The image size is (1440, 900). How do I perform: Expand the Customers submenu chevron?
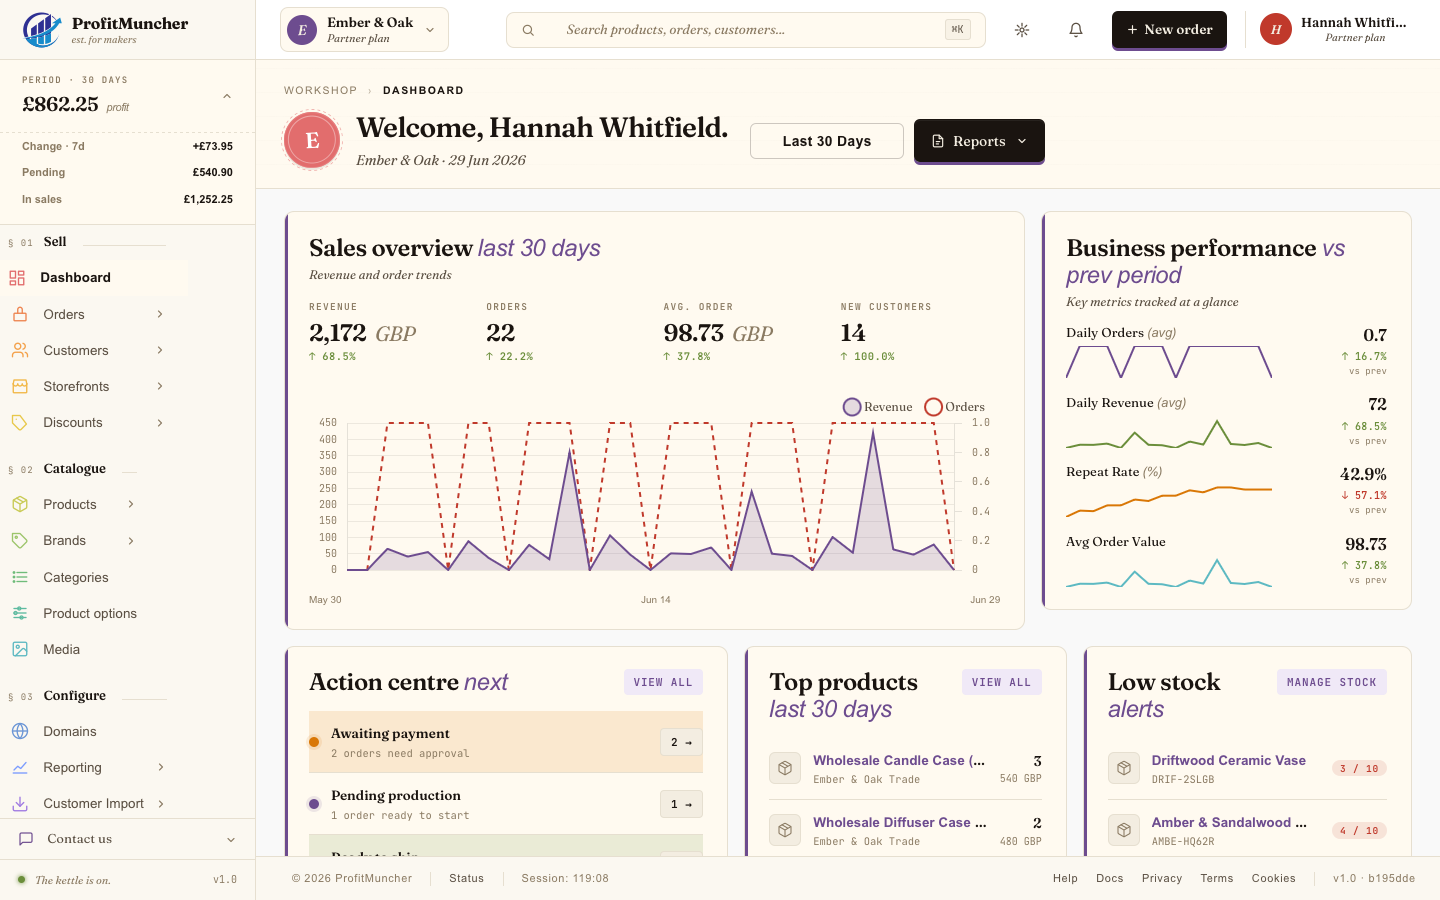160,350
